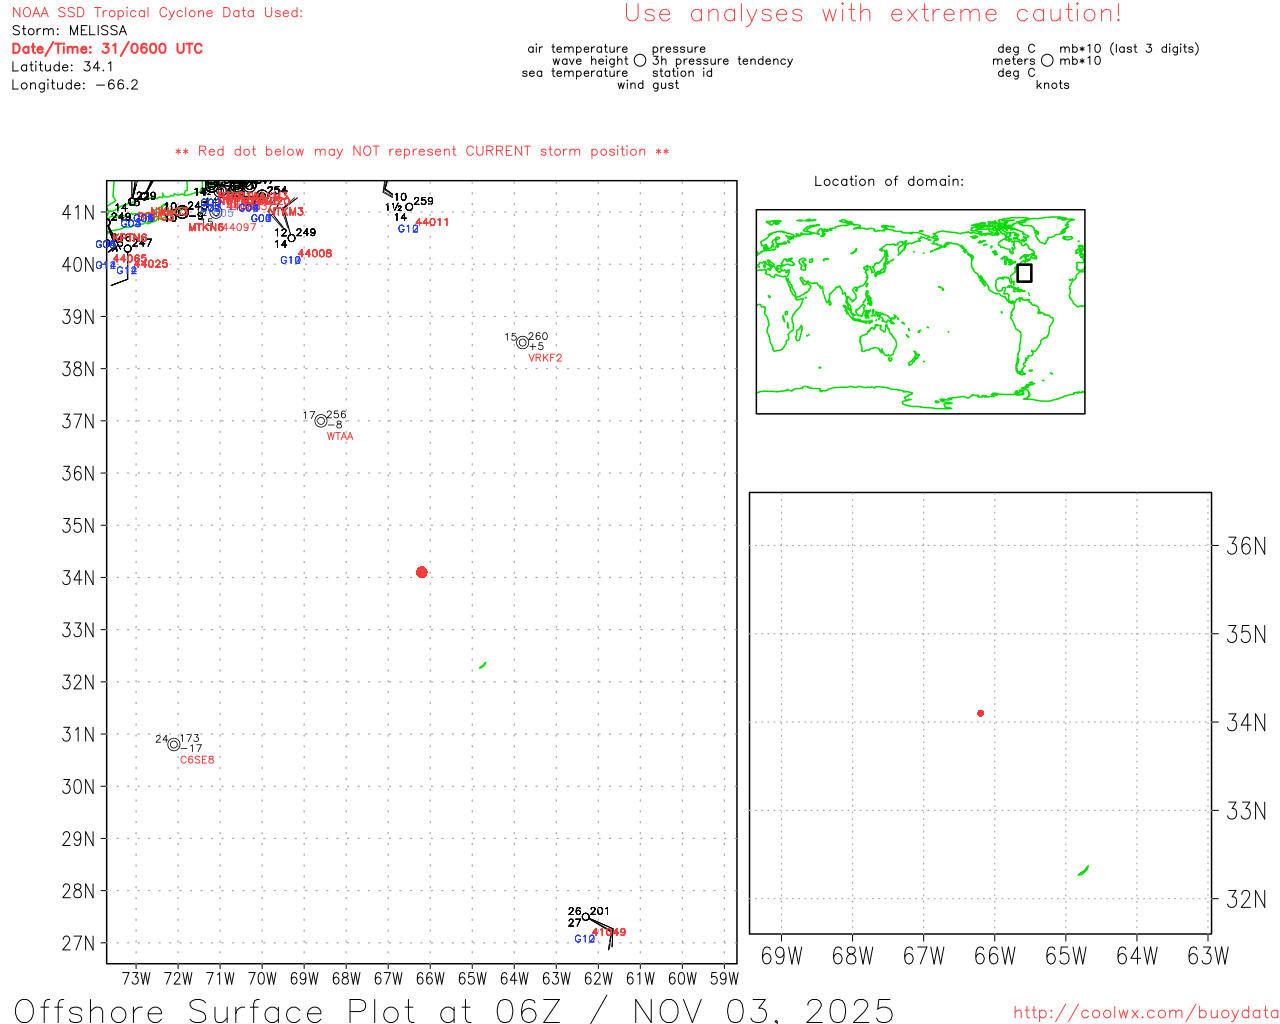Click buoy label 44011
This screenshot has width=1280, height=1024.
(x=432, y=222)
